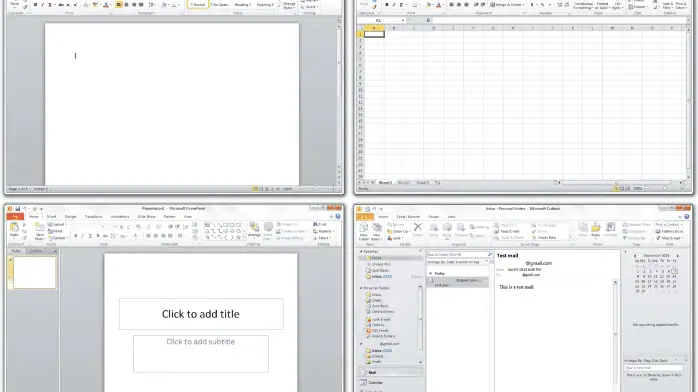Click PowerPoint Help question mark icon
Image resolution: width=698 pixels, height=392 pixels.
click(338, 217)
